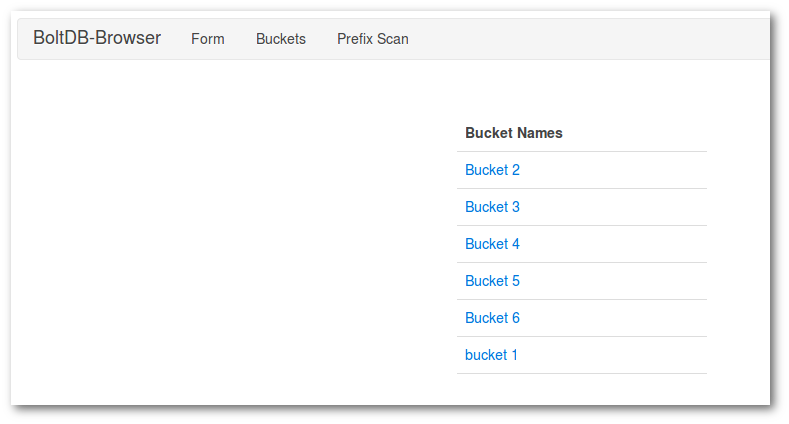Screen dimensions: 789x424
Task: Open the lowercase bucket 1 link
Action: [491, 355]
